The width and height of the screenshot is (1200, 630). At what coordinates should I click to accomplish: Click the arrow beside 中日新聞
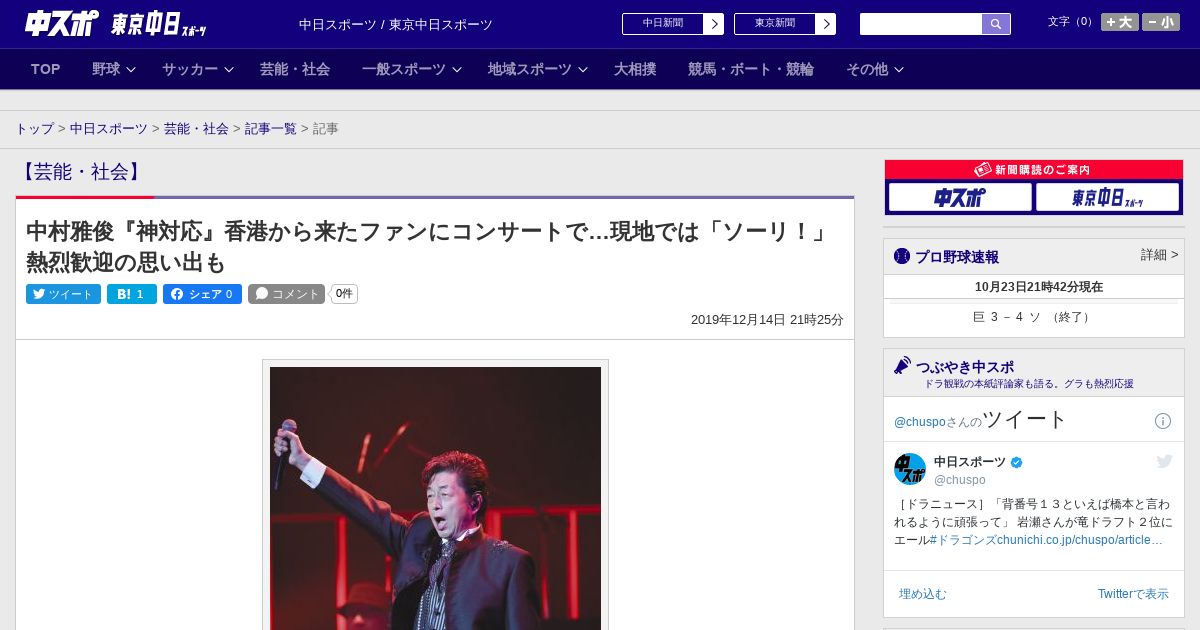[x=714, y=24]
